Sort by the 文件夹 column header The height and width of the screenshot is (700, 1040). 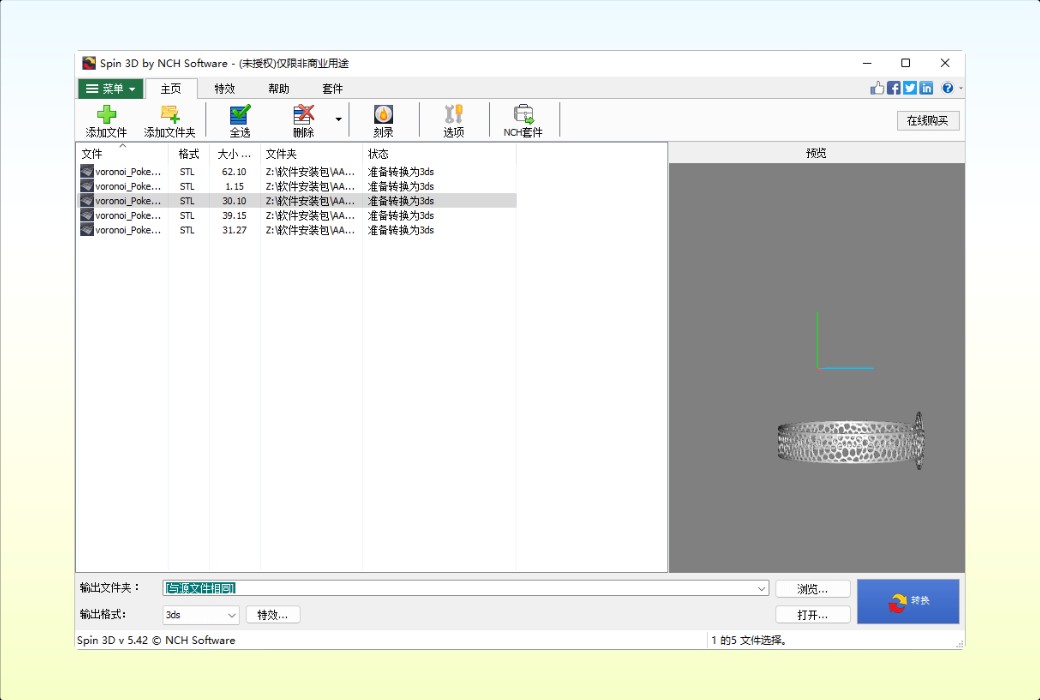click(311, 154)
